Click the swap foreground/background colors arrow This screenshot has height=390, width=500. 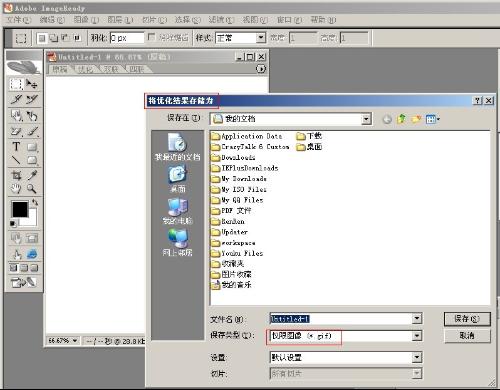click(x=35, y=202)
